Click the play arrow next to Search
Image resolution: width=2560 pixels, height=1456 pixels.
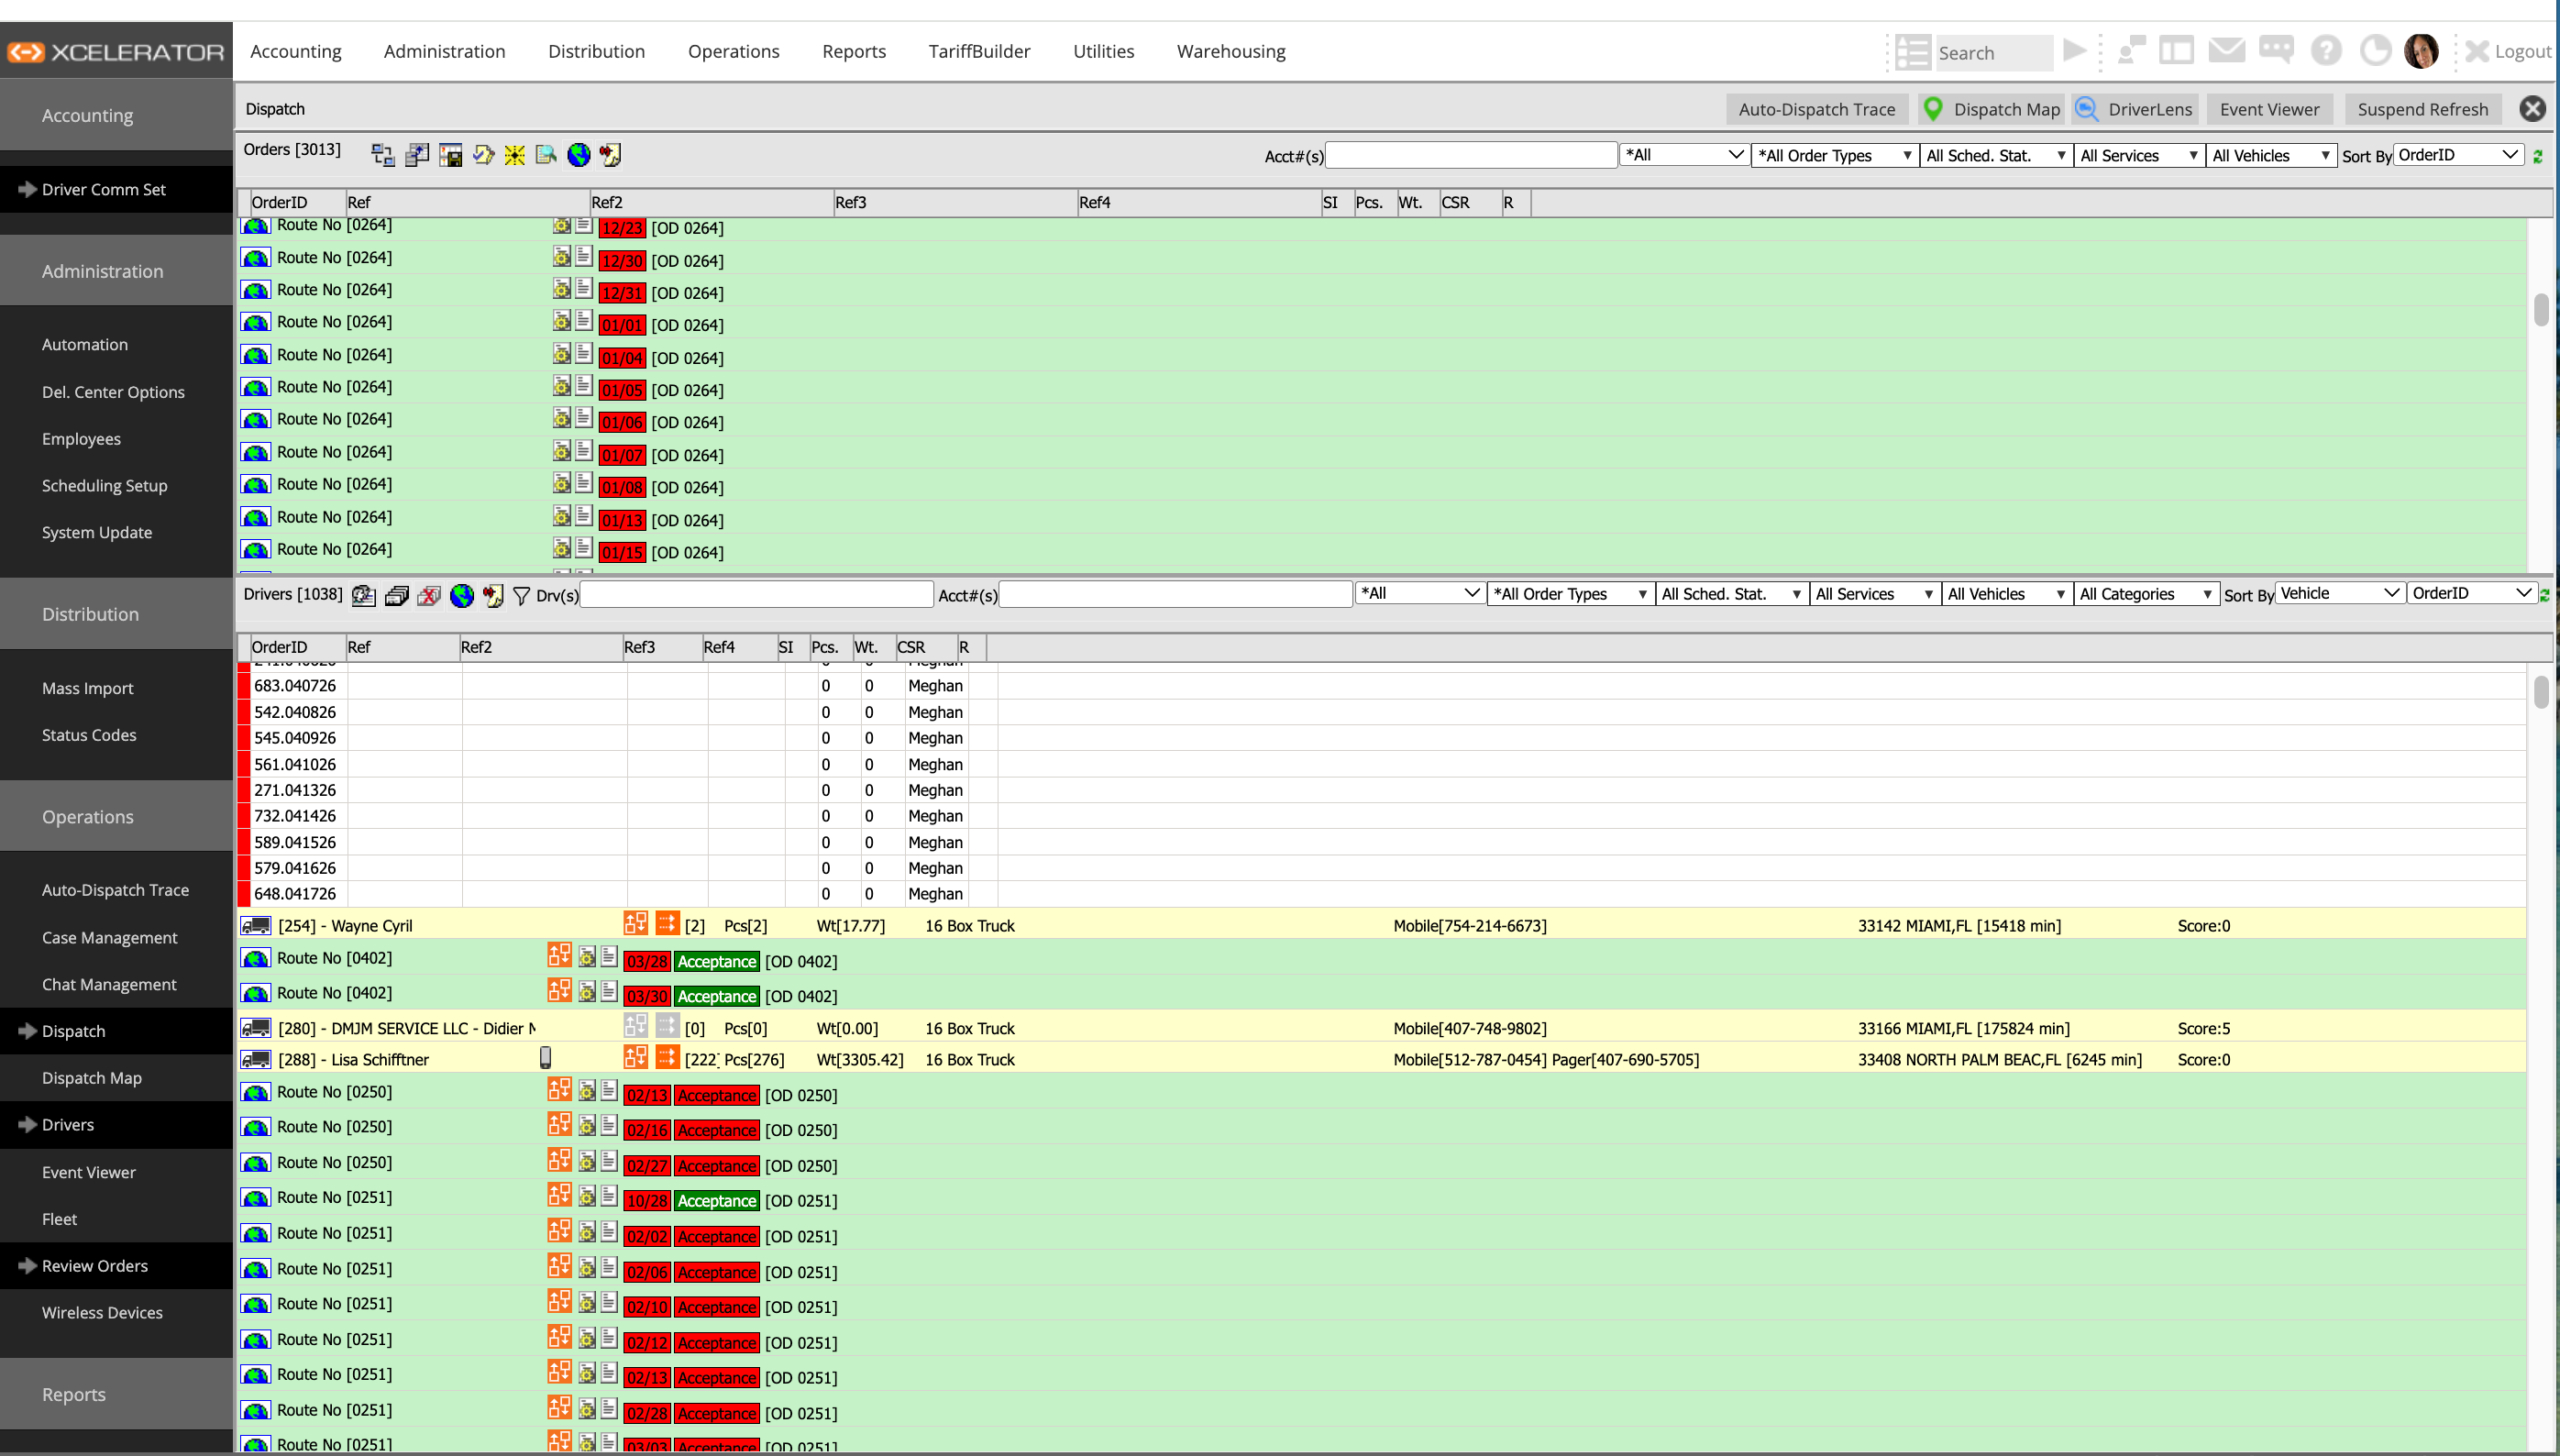2075,50
